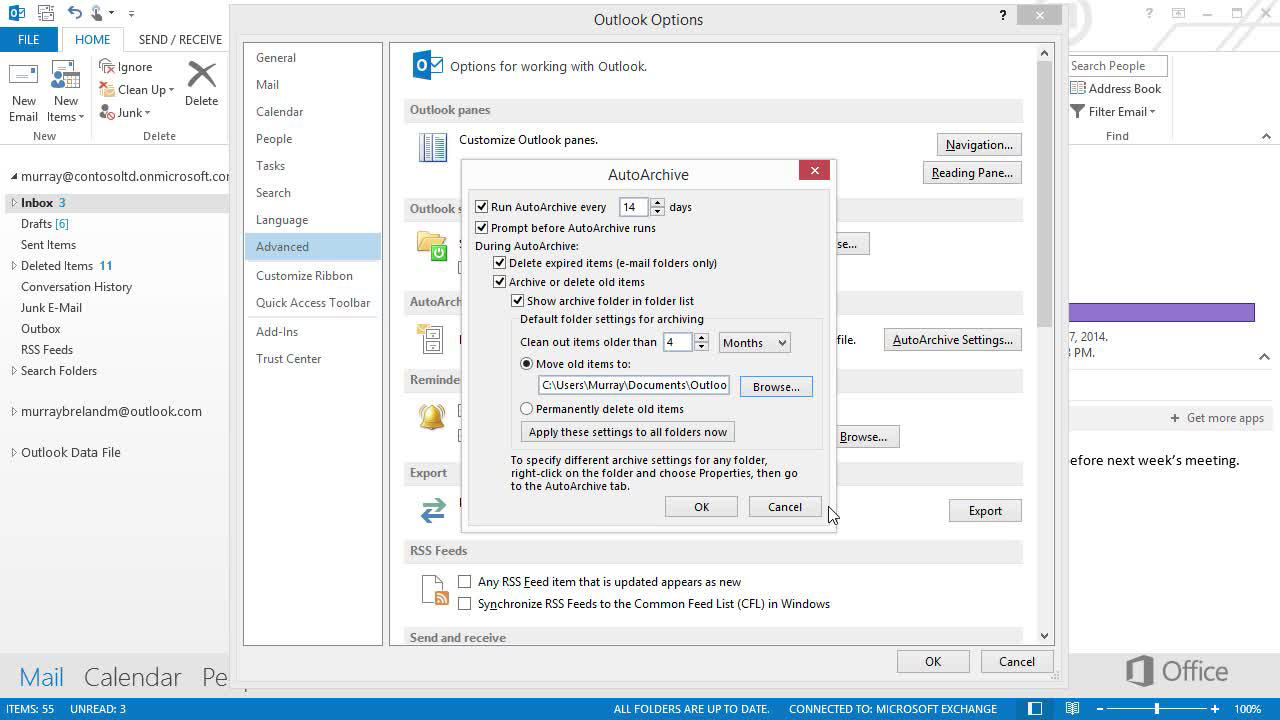
Task: Click the Junk icon
Action: pos(107,112)
